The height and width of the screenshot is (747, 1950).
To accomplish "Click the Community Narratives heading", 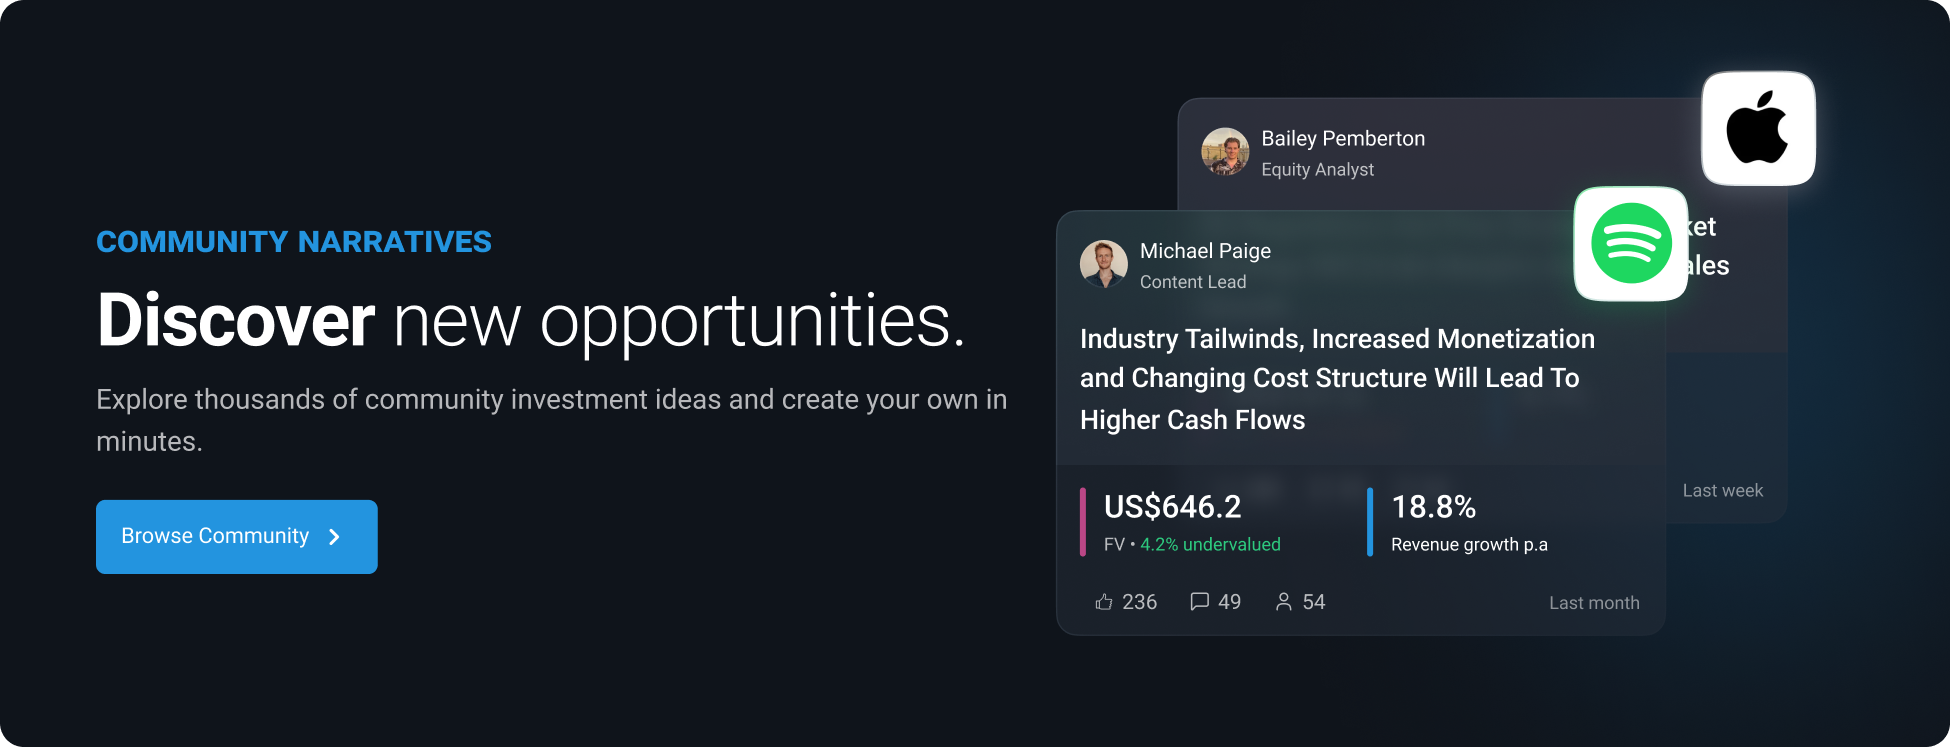I will point(294,242).
